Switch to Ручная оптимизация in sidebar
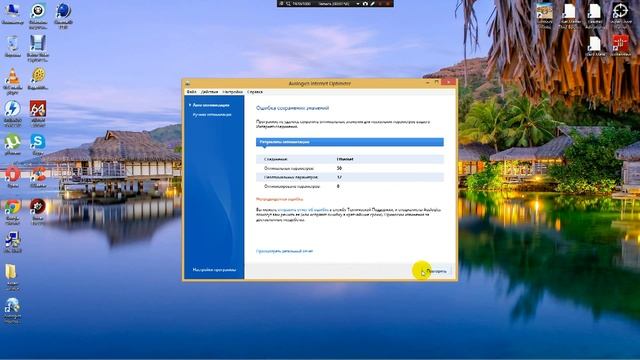Screen dimensions: 640x360 [x=212, y=115]
